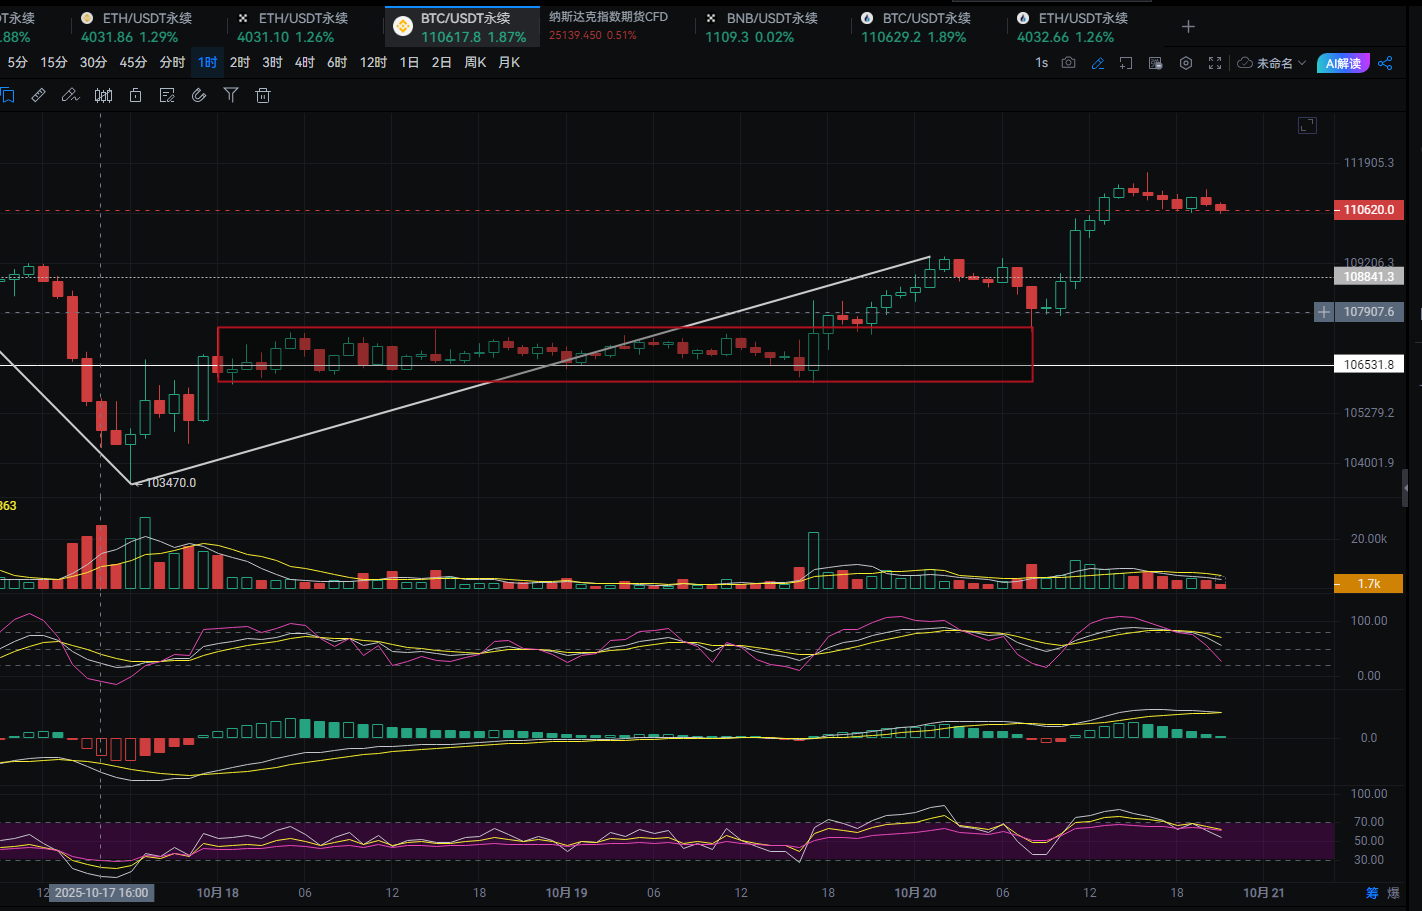Click the AI解读 button

[x=1342, y=63]
